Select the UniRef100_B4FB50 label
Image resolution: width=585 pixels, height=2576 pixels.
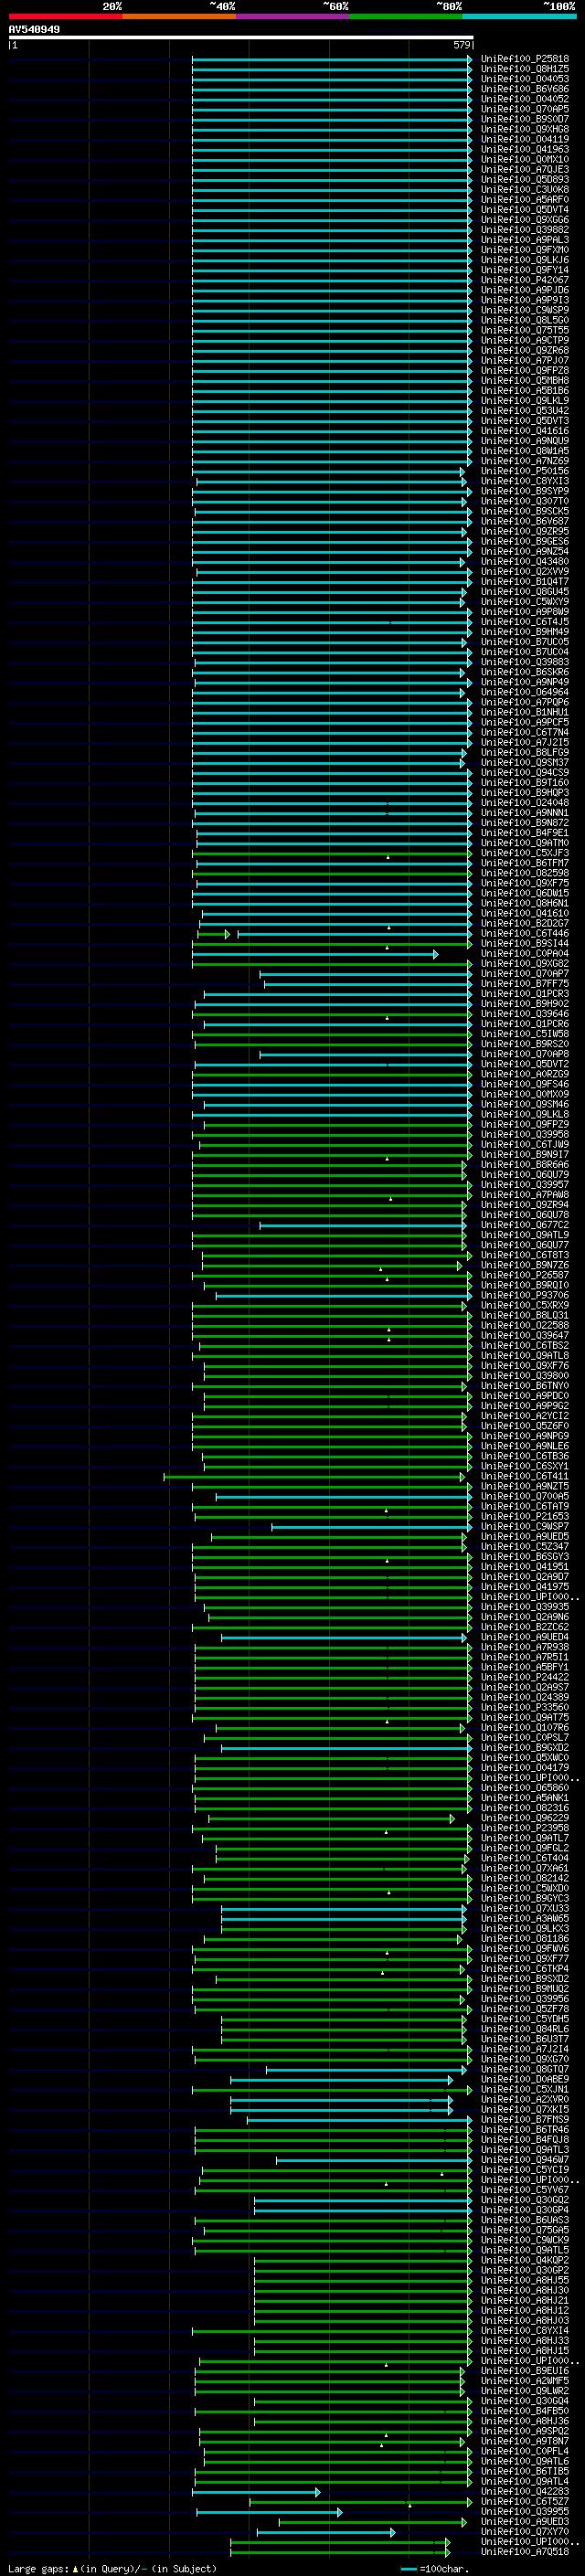point(525,2411)
